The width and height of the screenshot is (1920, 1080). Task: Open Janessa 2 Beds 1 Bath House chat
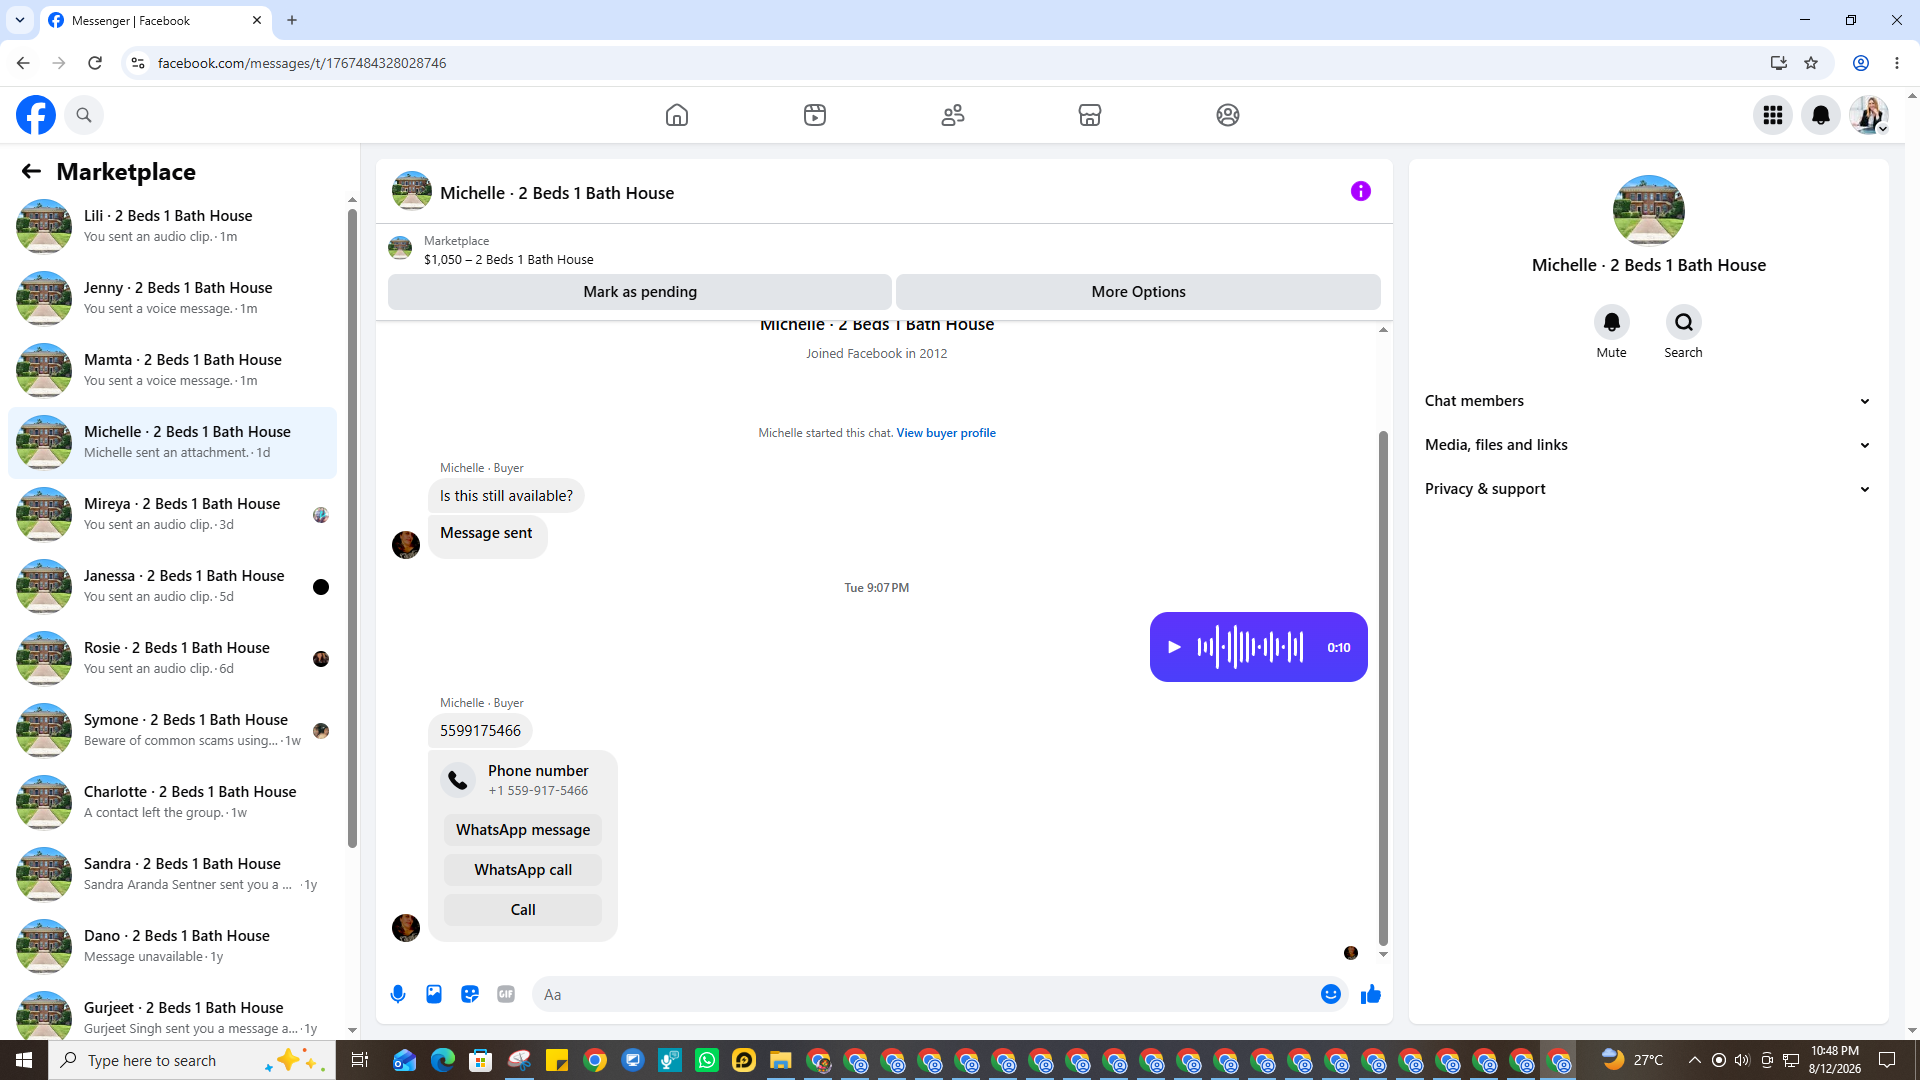(172, 586)
